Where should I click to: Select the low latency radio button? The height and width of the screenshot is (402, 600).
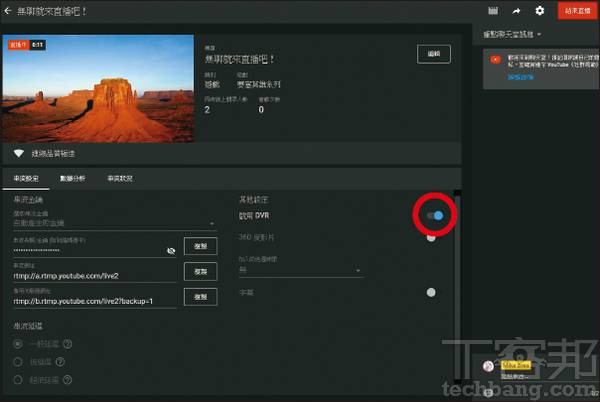[x=18, y=362]
